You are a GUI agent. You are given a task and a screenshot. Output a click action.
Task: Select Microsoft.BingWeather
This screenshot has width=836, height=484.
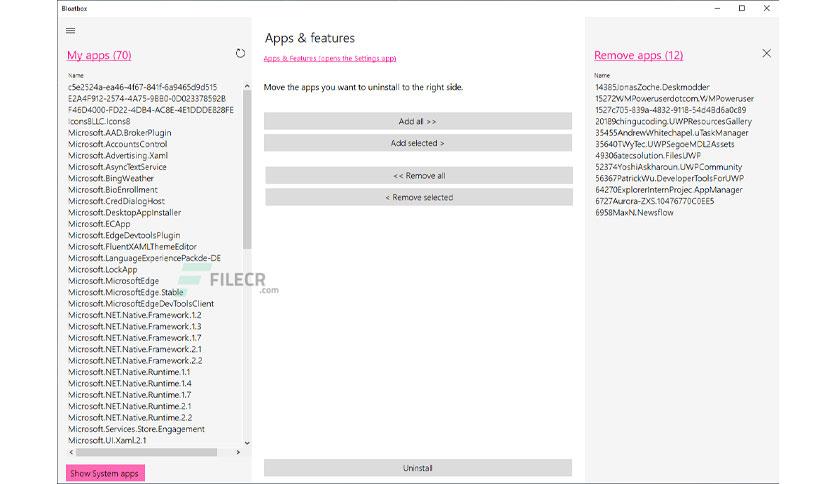click(111, 179)
